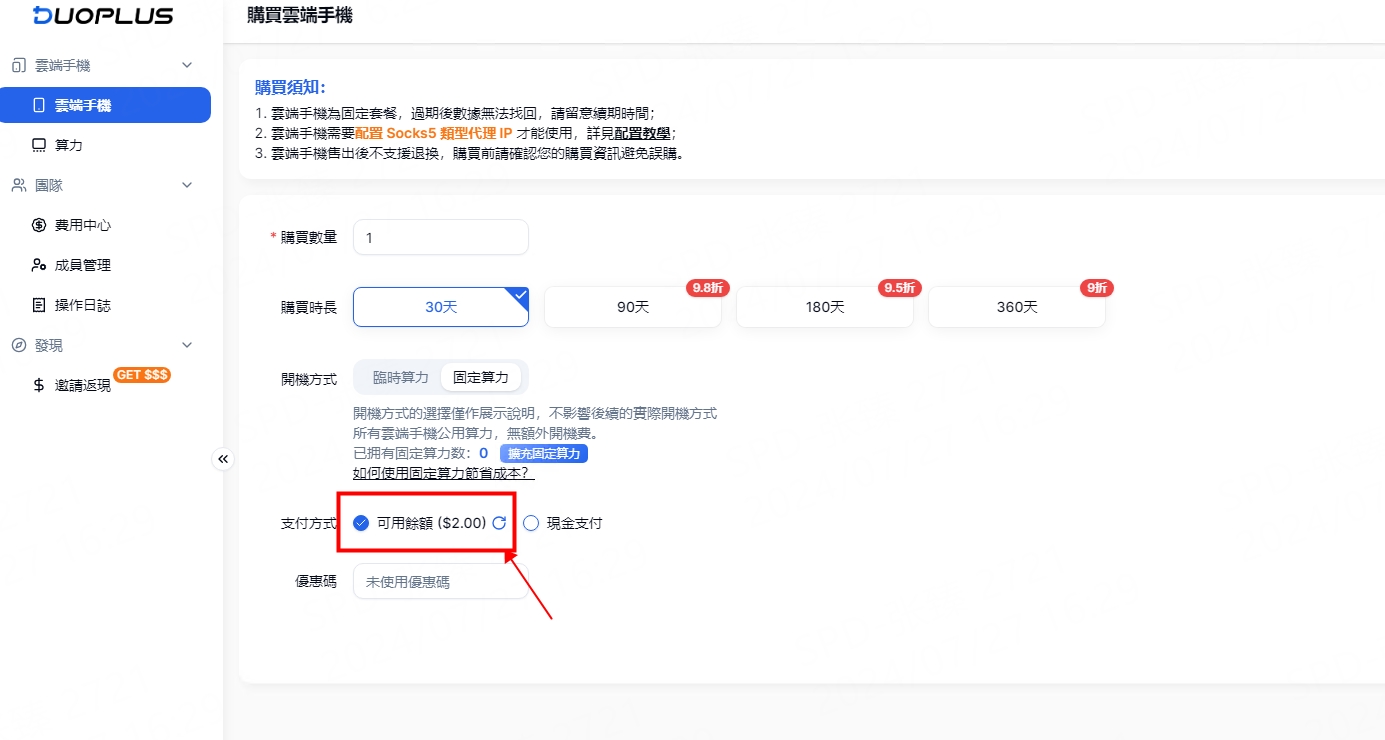Image resolution: width=1385 pixels, height=740 pixels.
Task: Refresh the available balance amount
Action: [x=499, y=523]
